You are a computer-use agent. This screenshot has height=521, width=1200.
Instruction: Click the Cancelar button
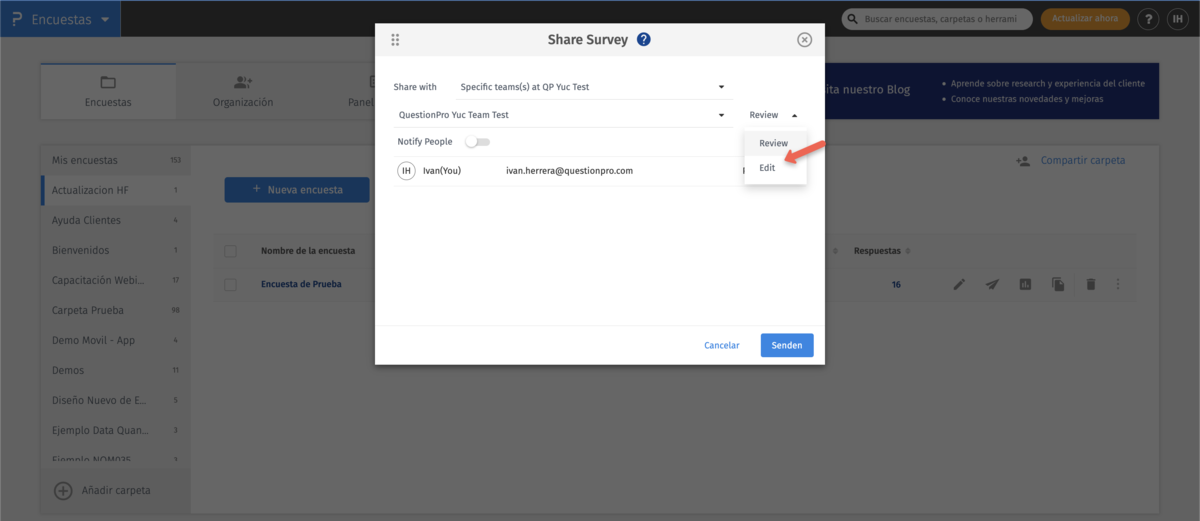(x=722, y=345)
